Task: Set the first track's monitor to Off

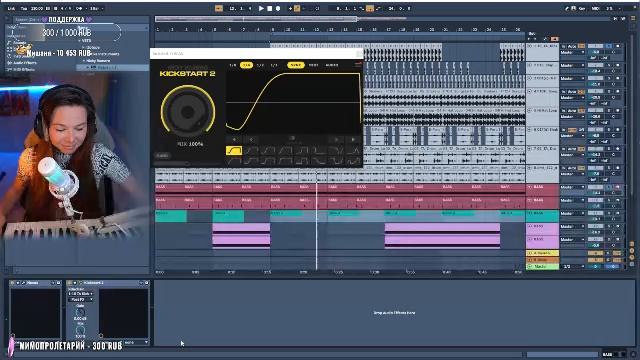Action: (x=581, y=46)
